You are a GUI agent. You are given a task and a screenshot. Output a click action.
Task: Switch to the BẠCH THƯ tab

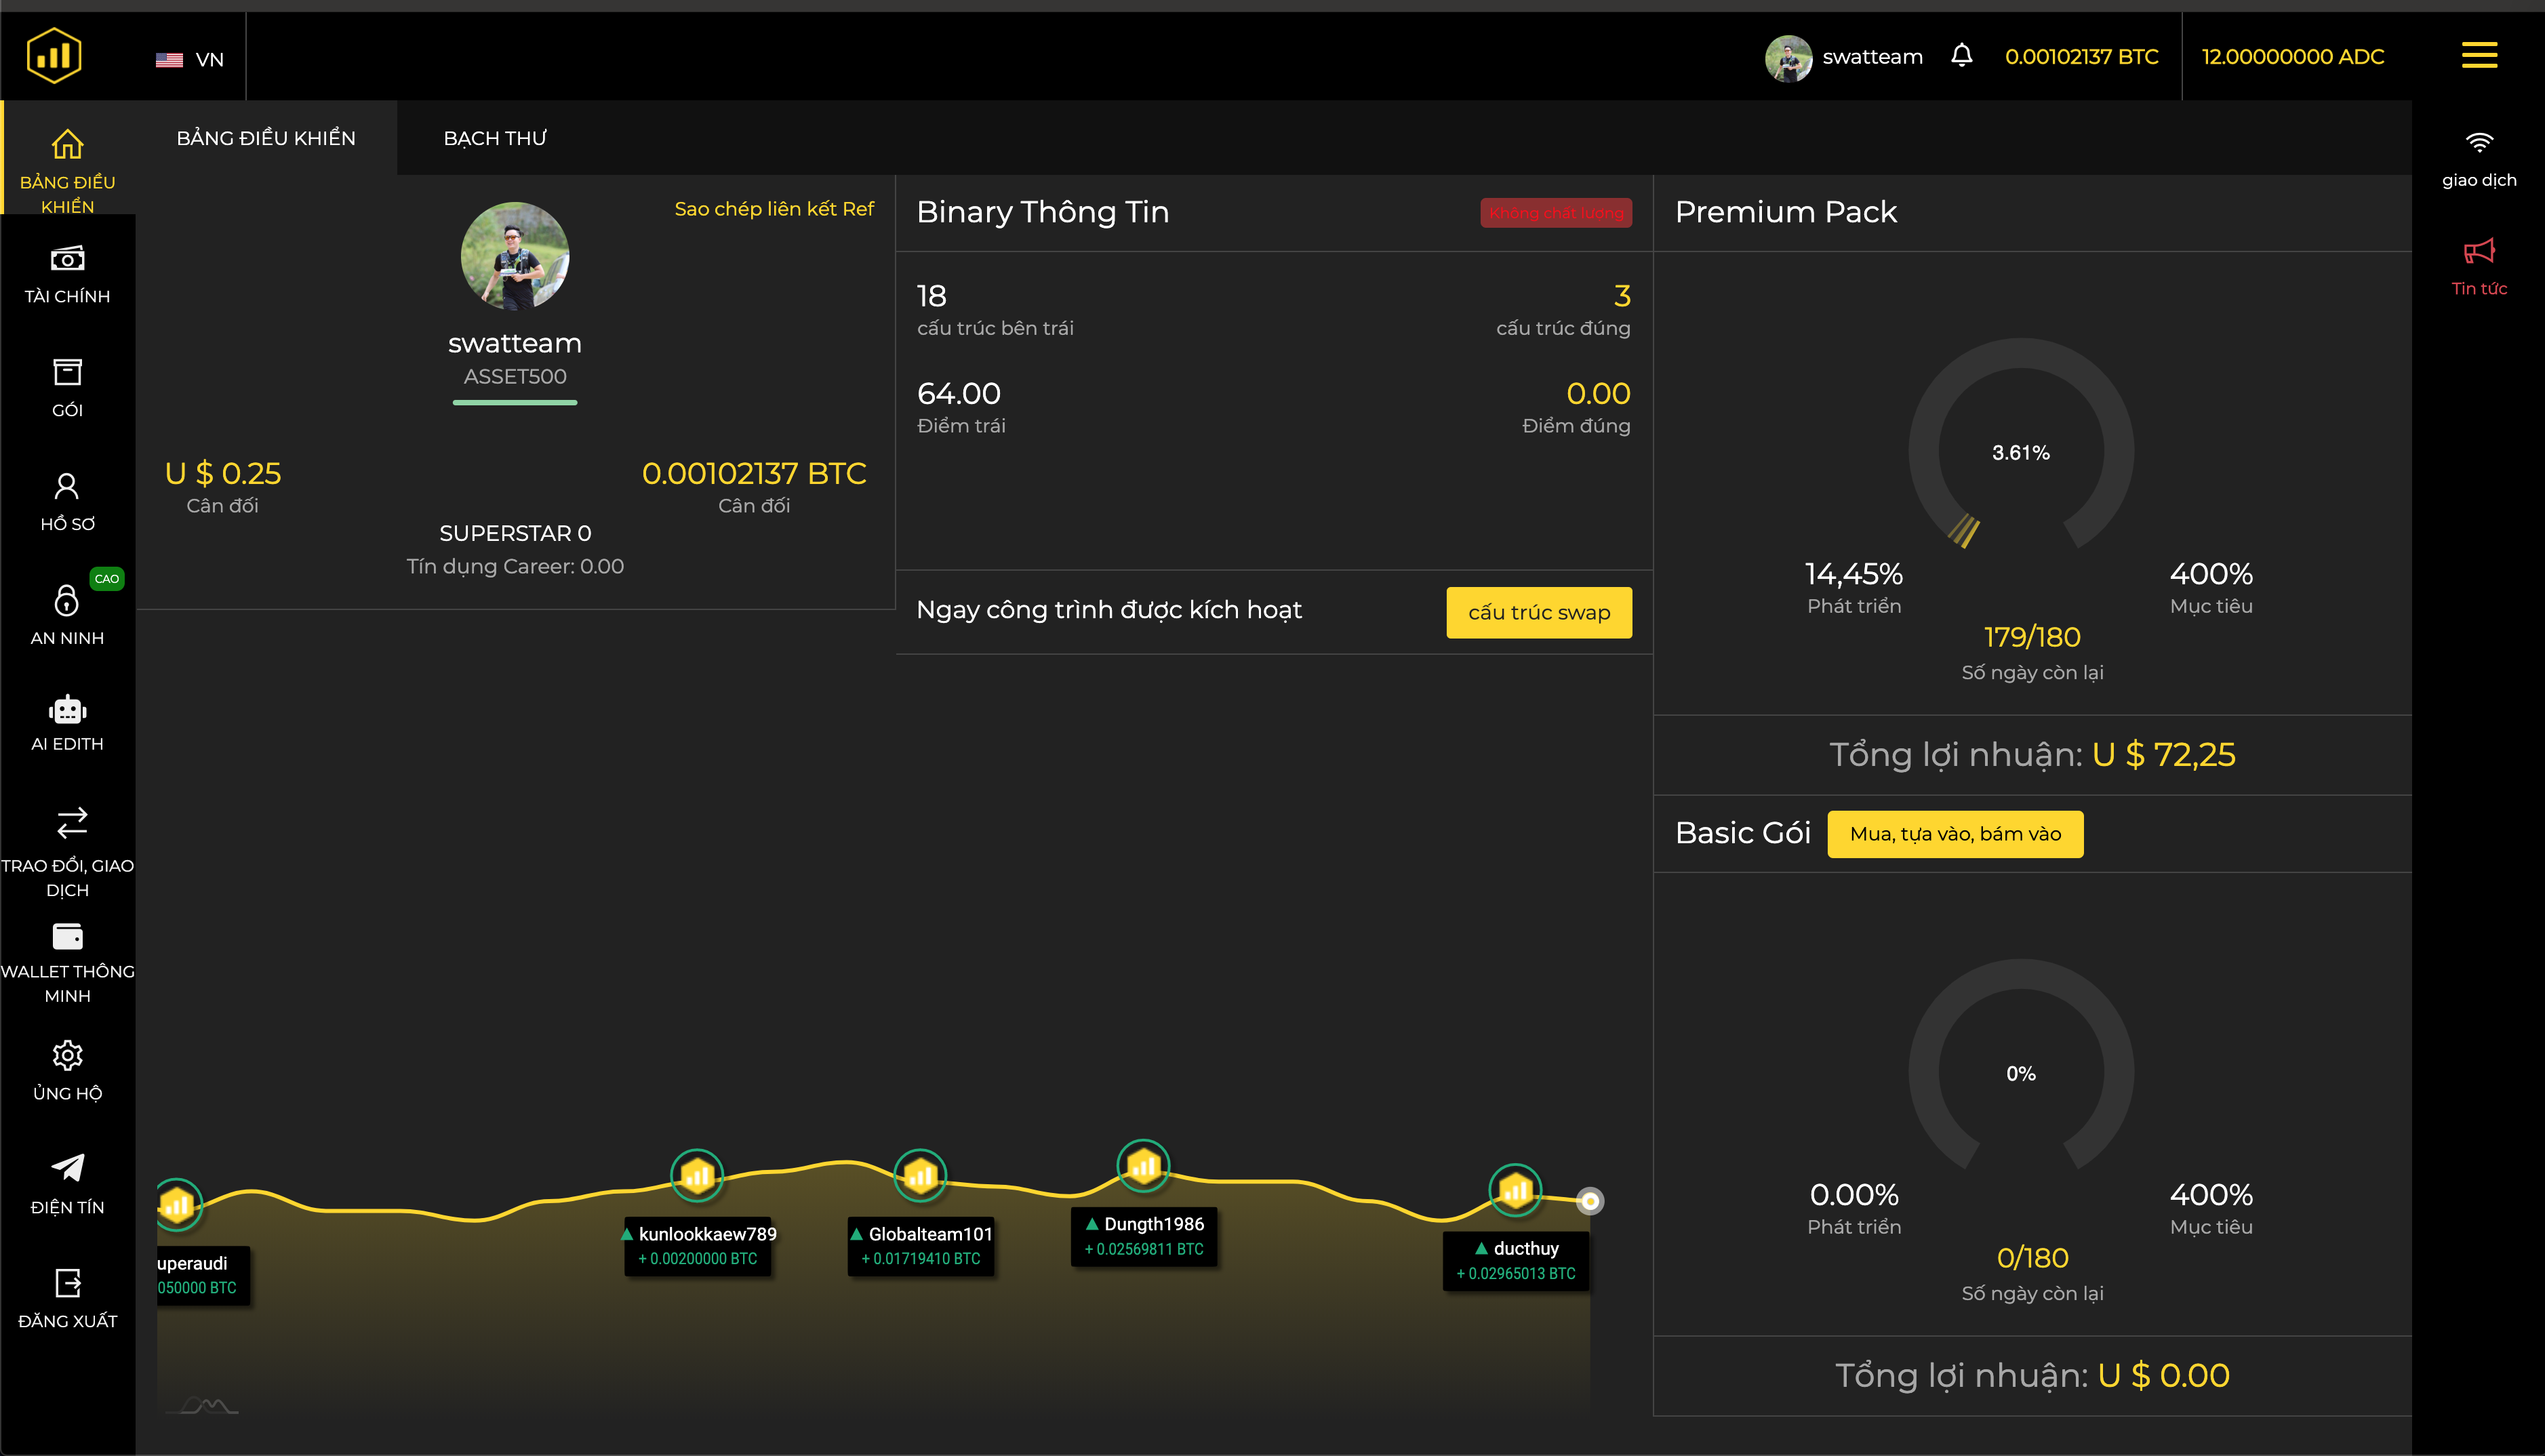tap(495, 138)
